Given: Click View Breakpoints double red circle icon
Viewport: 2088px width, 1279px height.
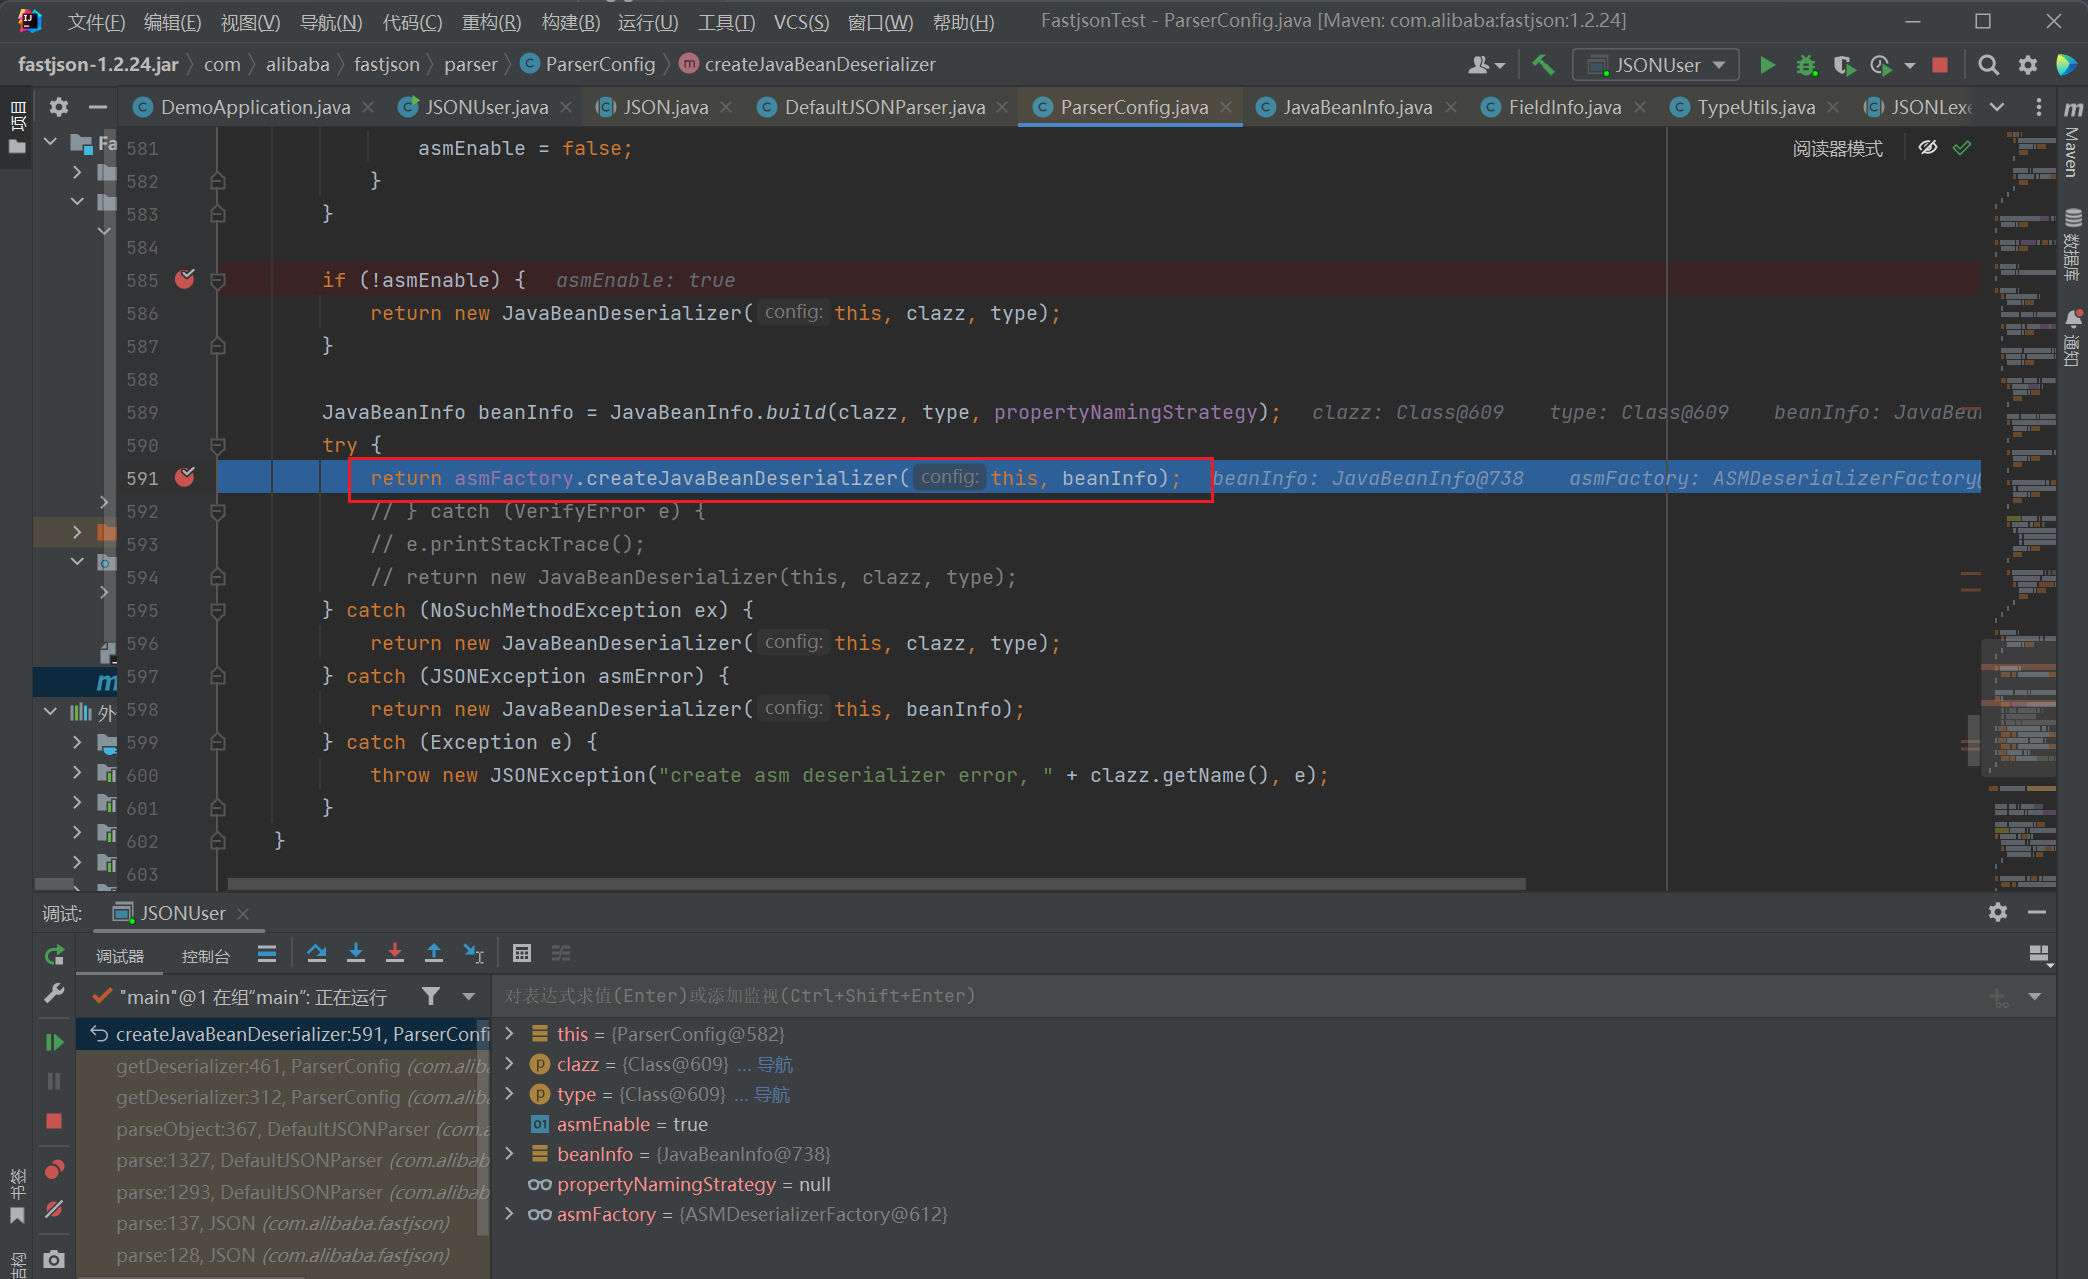Looking at the screenshot, I should tap(54, 1169).
